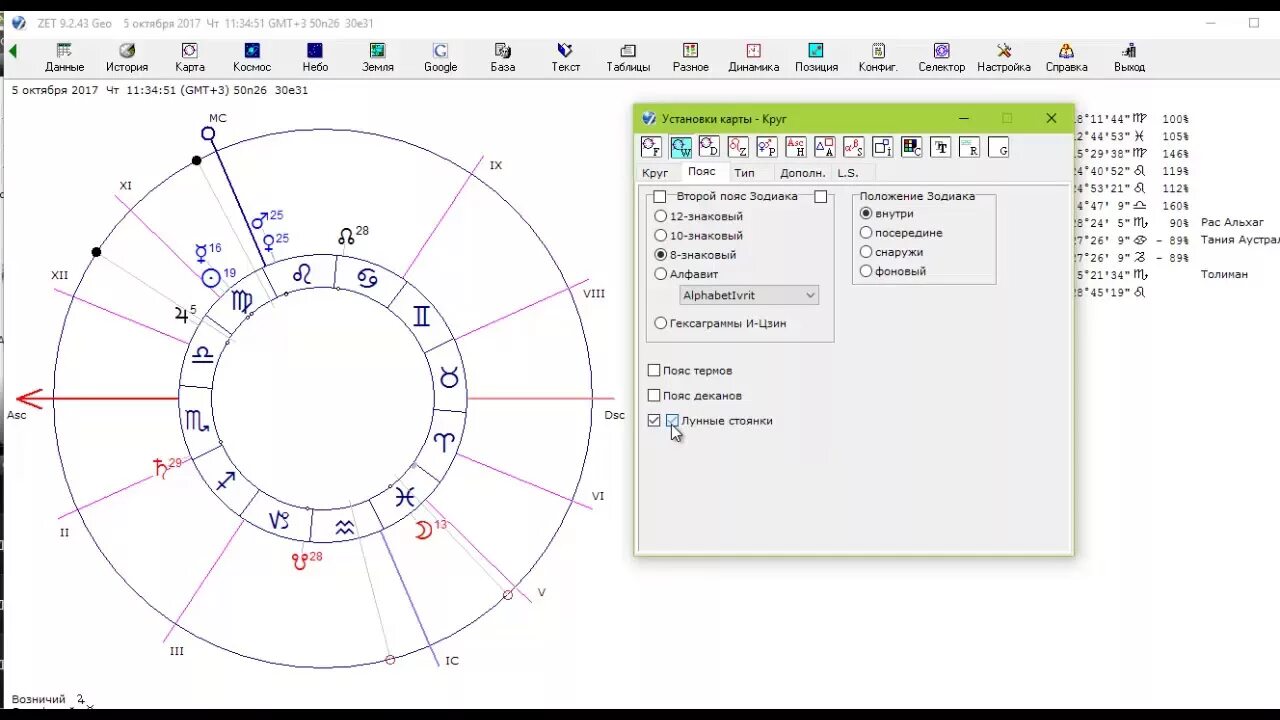Click the green back arrow on the toolbar
1280x720 pixels.
[12, 51]
